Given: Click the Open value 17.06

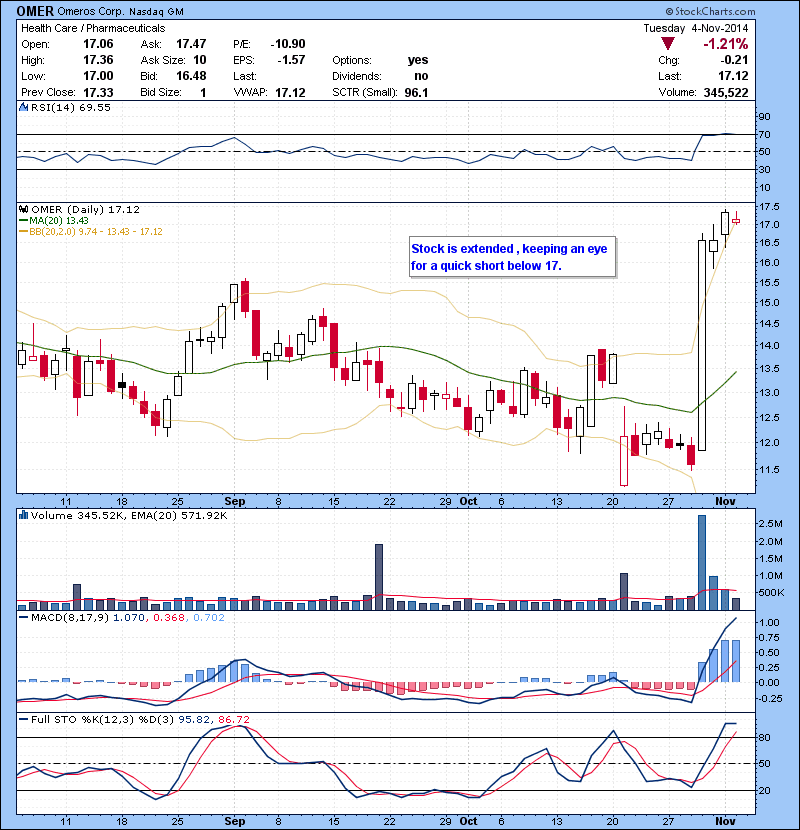Looking at the screenshot, I should tap(98, 44).
